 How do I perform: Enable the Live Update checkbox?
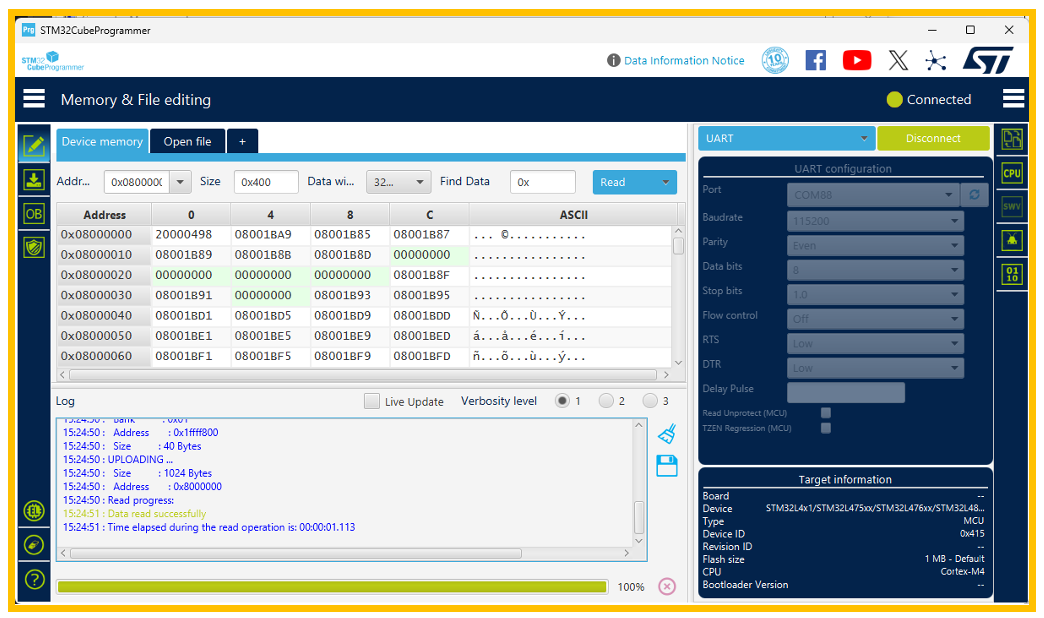(x=372, y=401)
